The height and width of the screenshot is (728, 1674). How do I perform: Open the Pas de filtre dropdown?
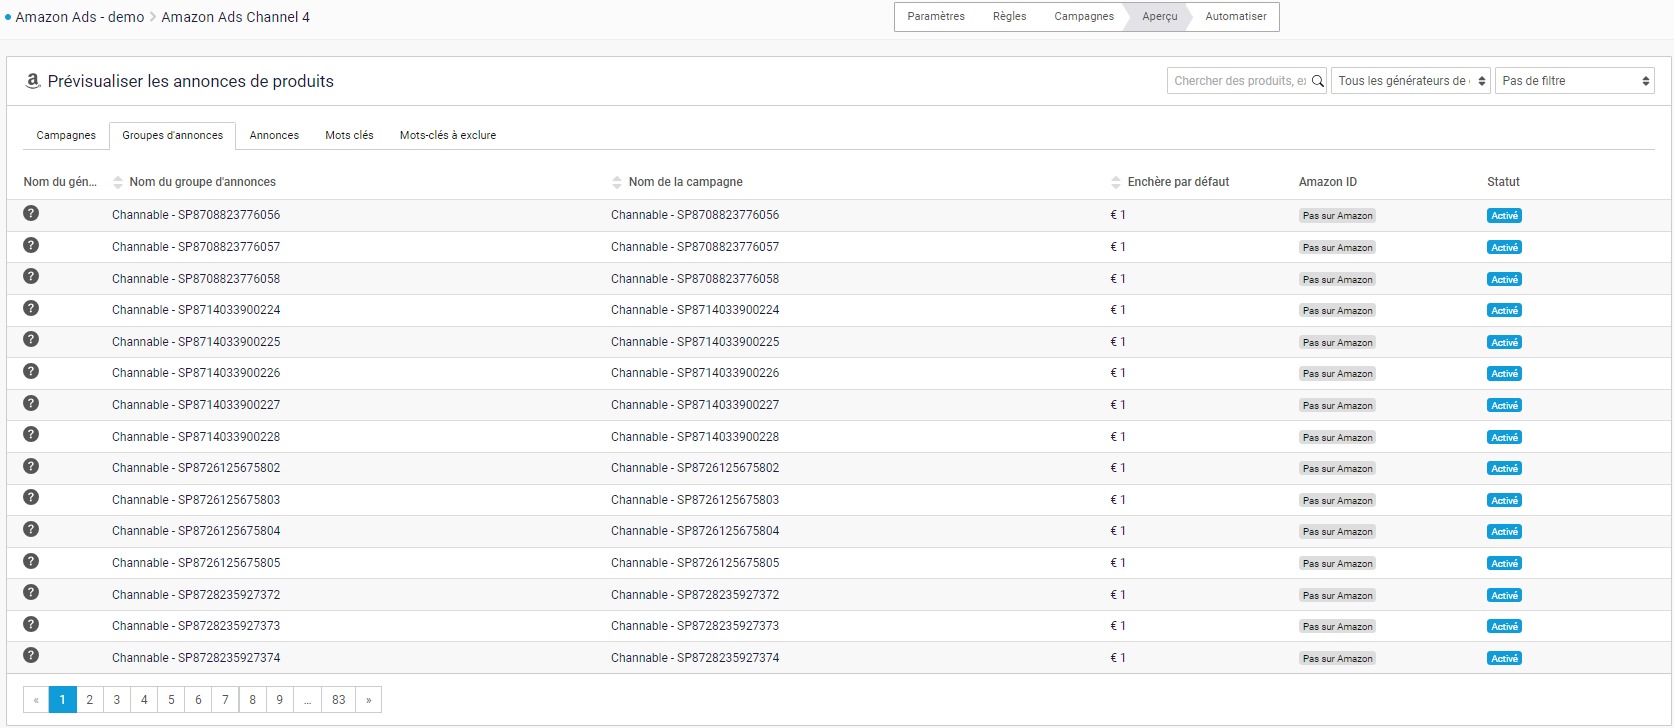pyautogui.click(x=1575, y=81)
